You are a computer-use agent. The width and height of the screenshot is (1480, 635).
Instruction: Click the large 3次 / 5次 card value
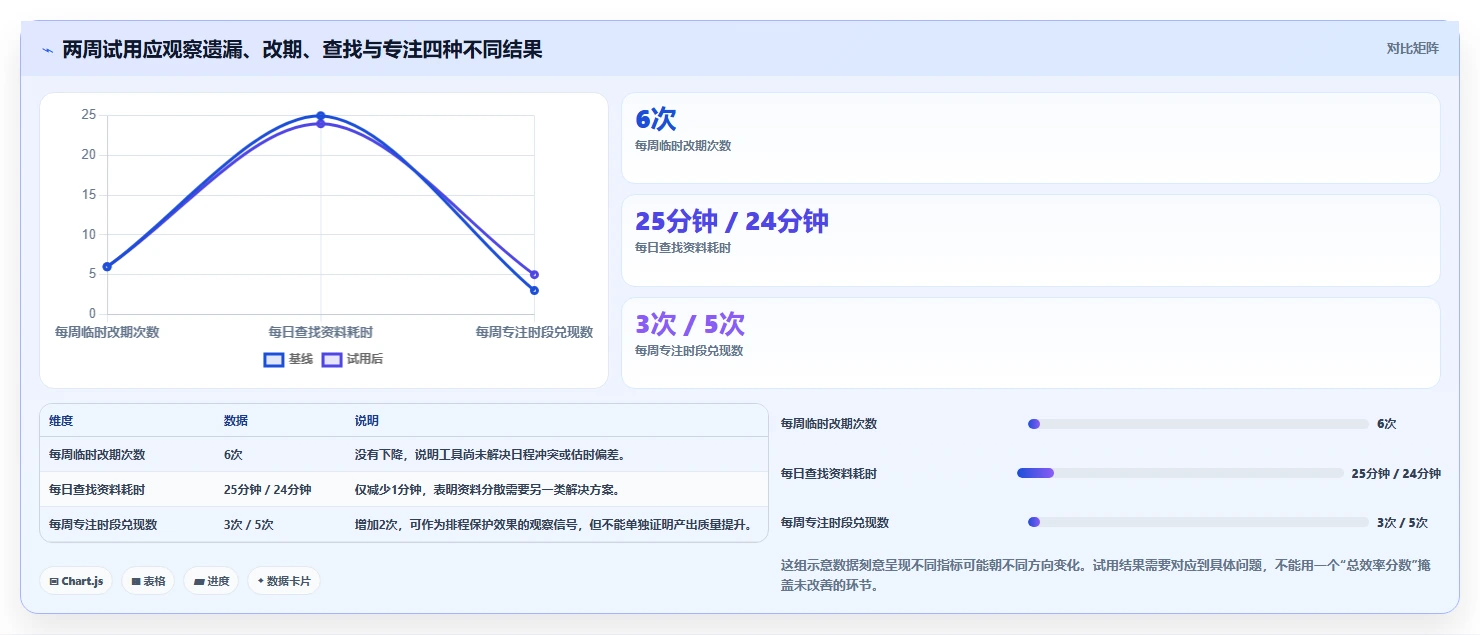click(690, 324)
